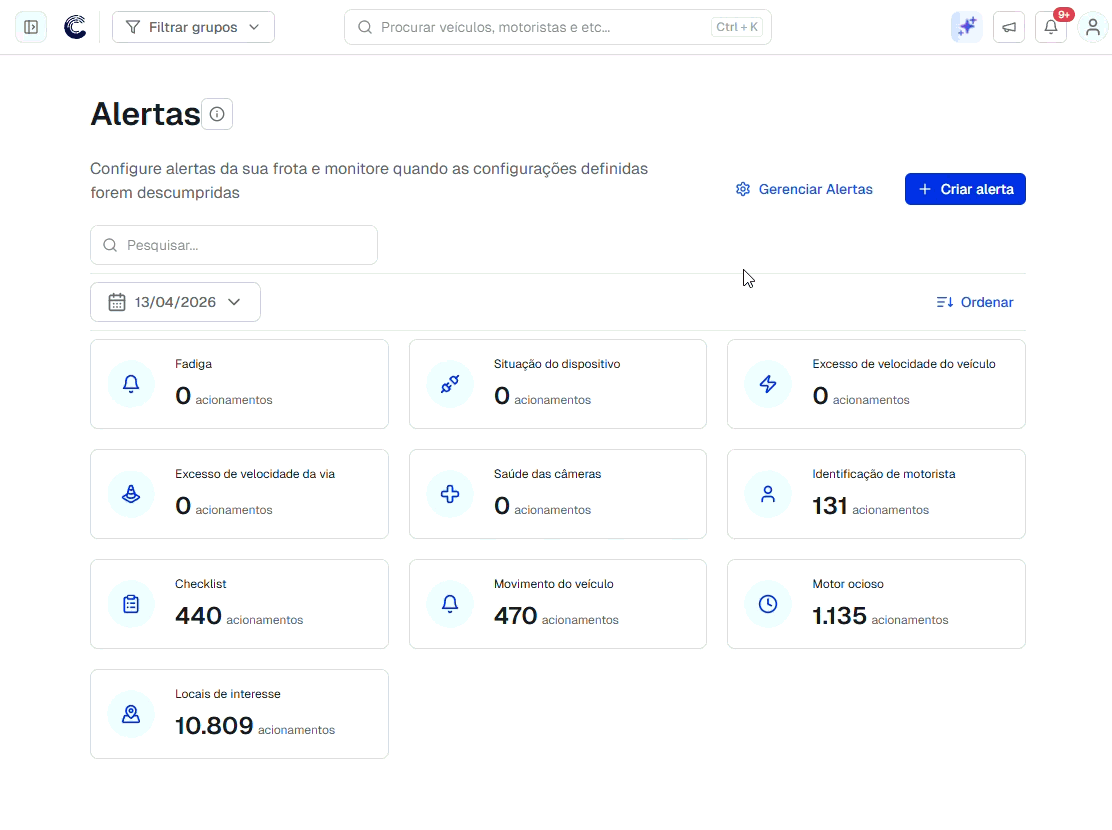
Task: Open the Saúde das câmeras health icon
Action: [x=450, y=493]
